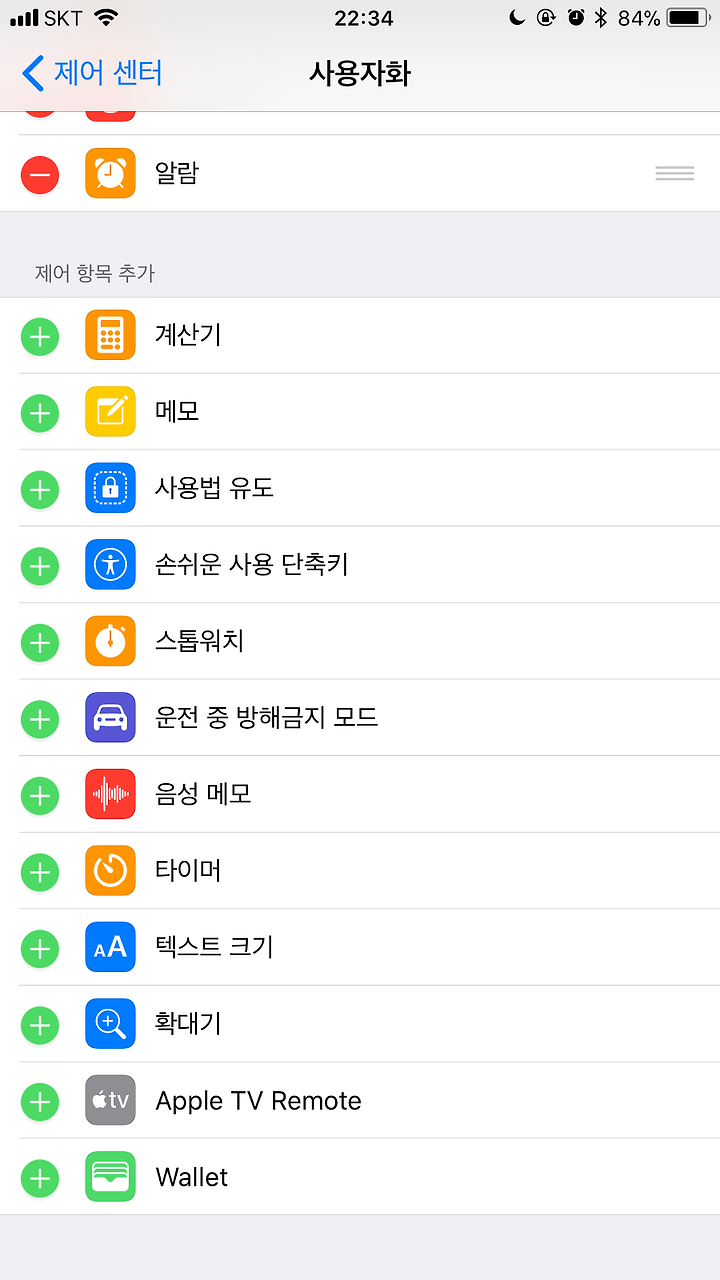Tap the 확대기 magnifier icon
Screen dimensions: 720x1280
coord(110,1023)
